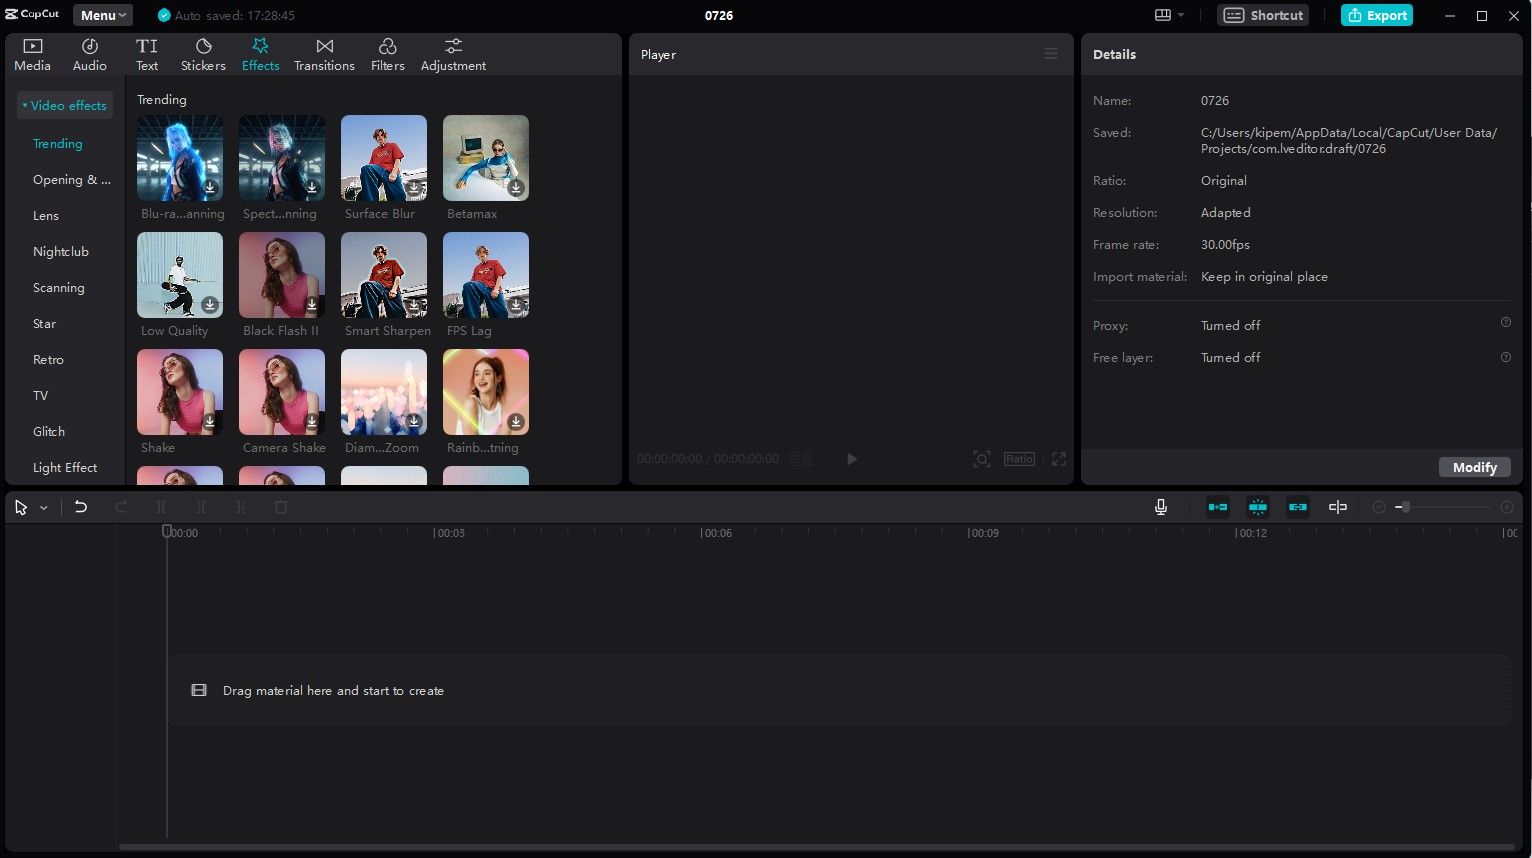Adjust the timeline zoom slider
The width and height of the screenshot is (1532, 858).
click(x=1405, y=507)
